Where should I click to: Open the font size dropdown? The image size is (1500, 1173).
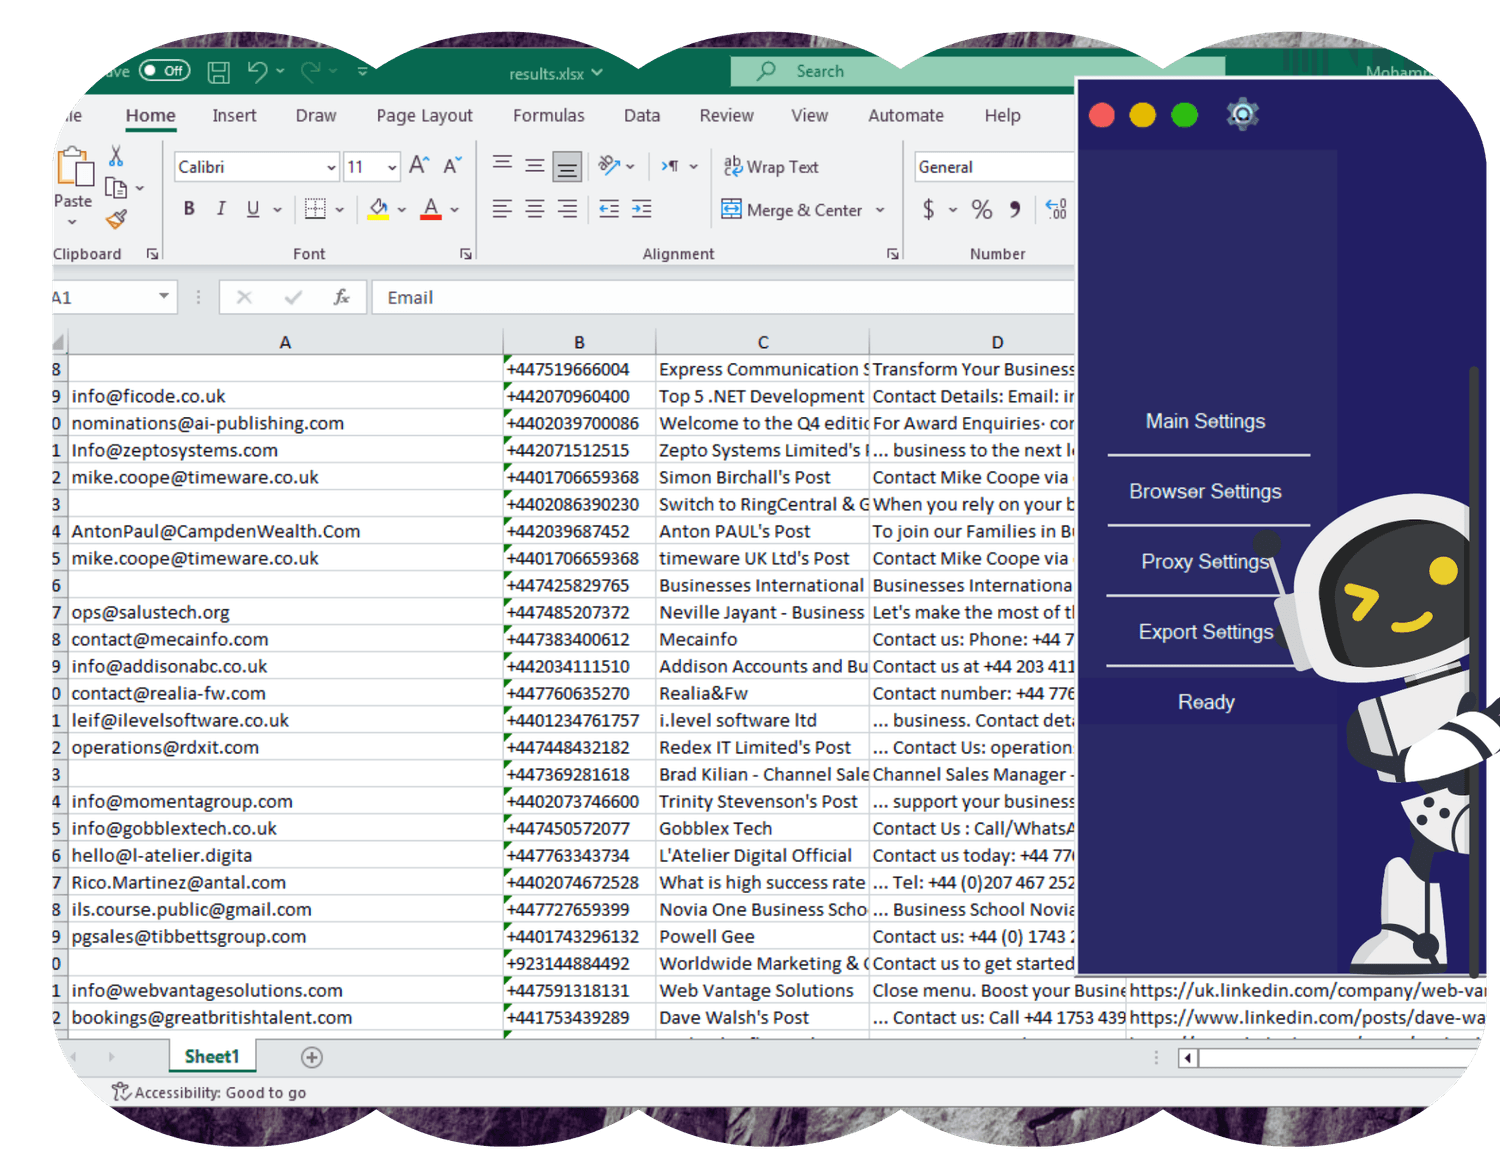(x=392, y=167)
